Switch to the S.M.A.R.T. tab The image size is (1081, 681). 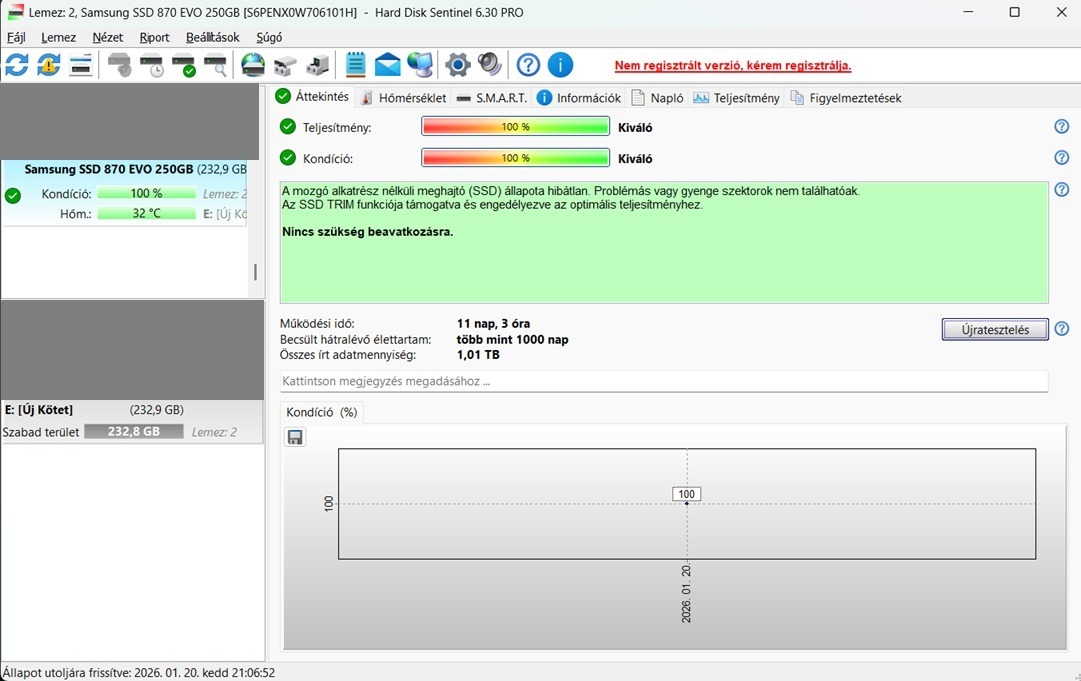[492, 98]
